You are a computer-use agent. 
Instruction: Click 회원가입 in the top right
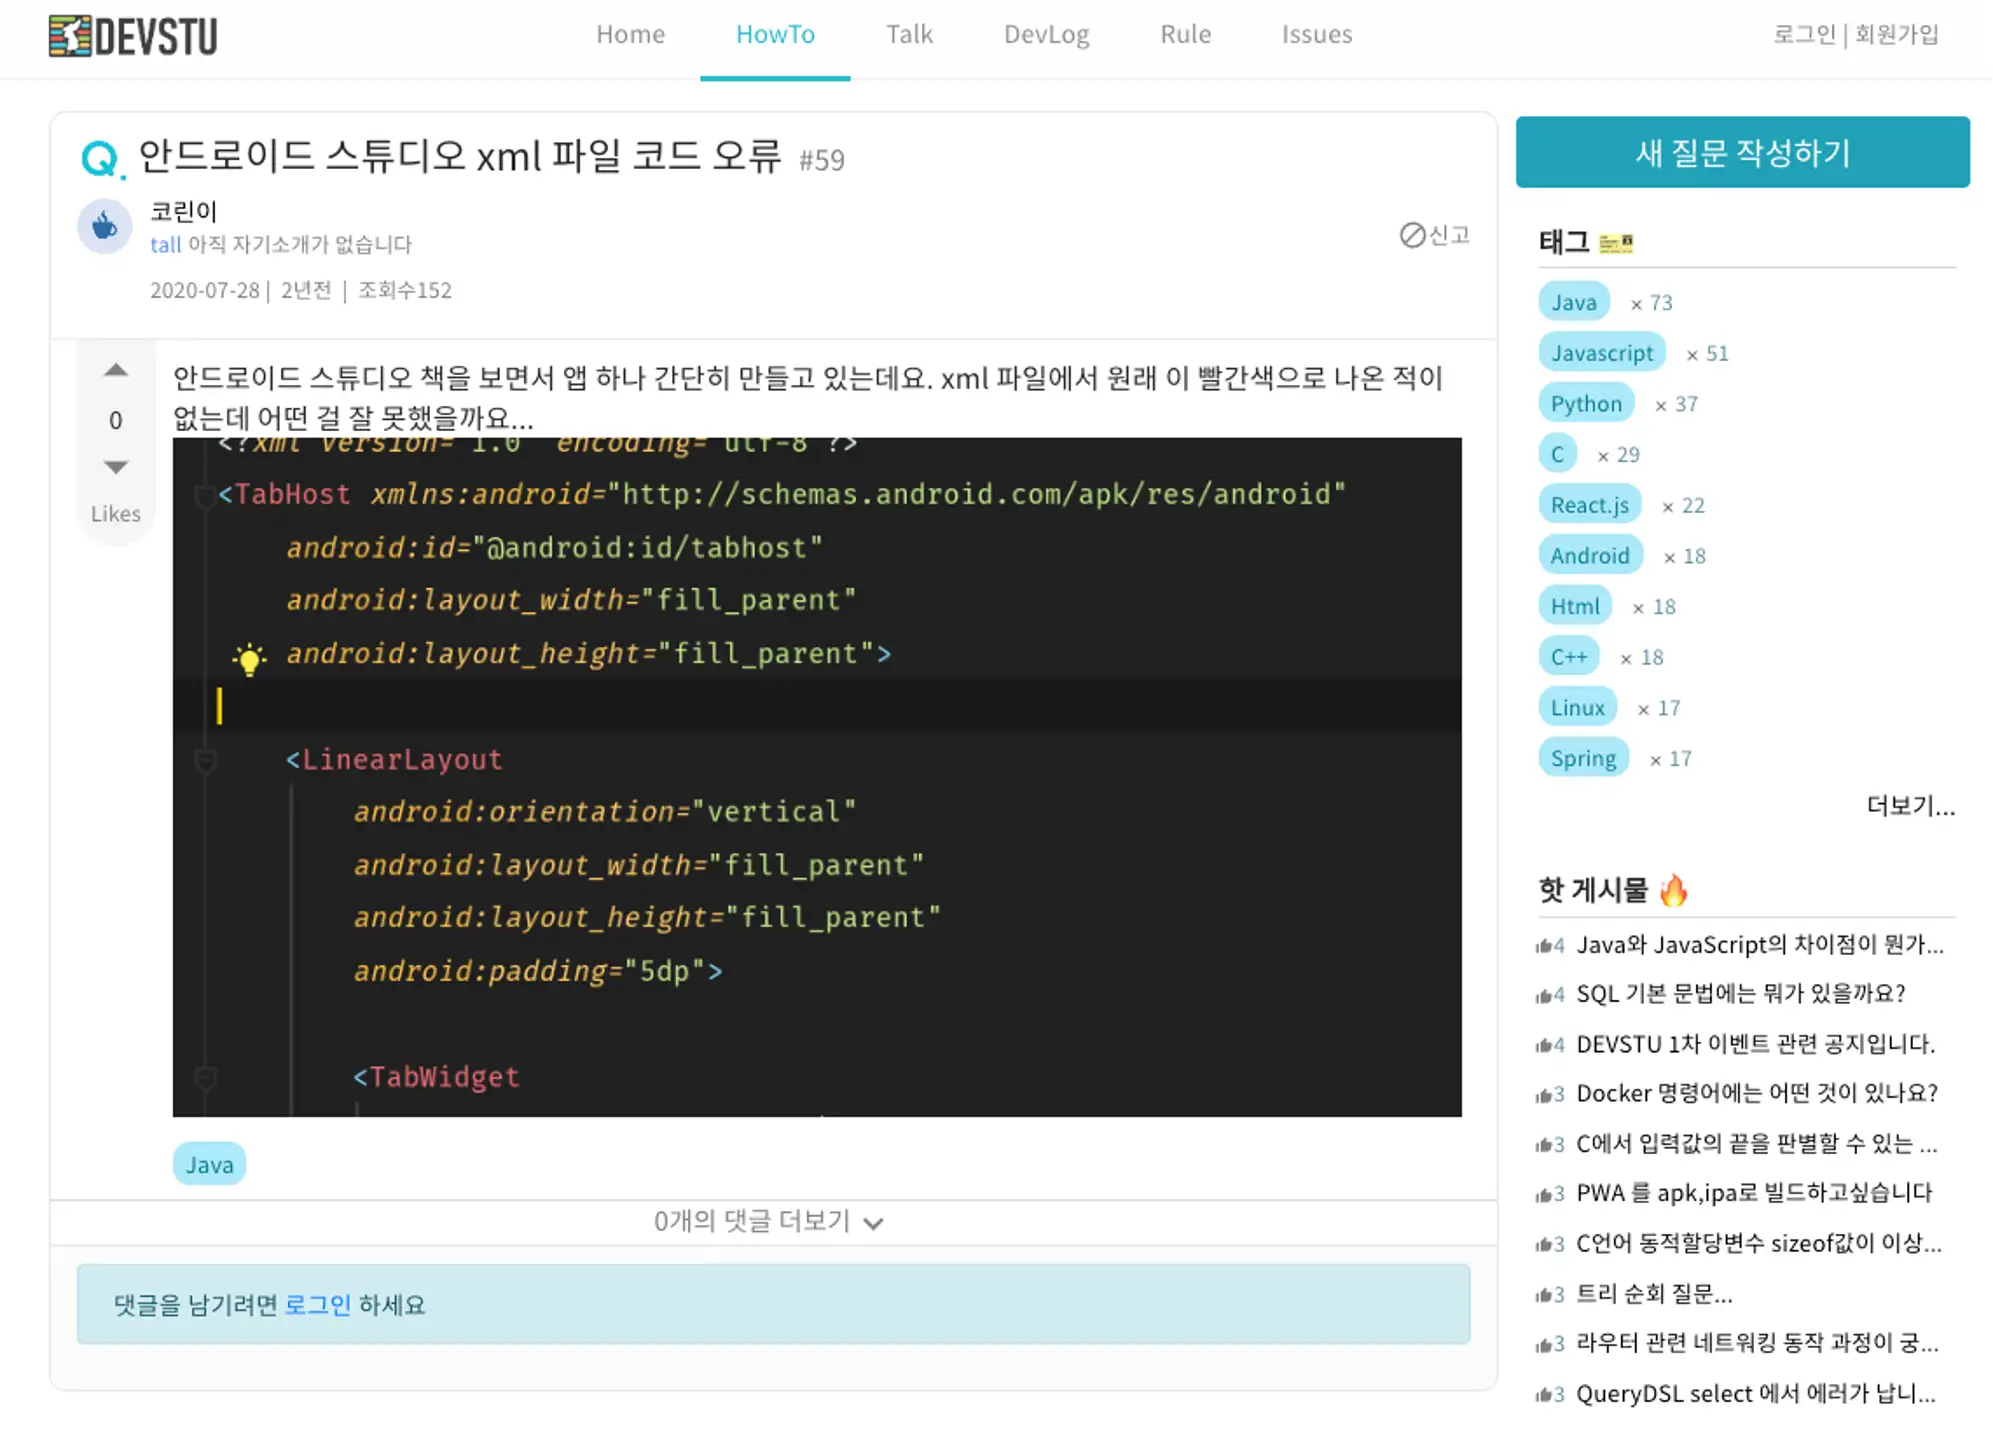(x=1896, y=35)
